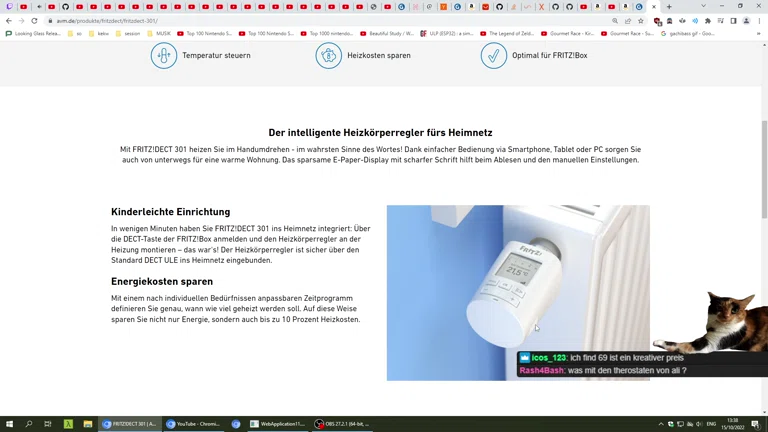Open the 'MUSIK' bookmark folder
The image size is (768, 432).
tap(159, 34)
